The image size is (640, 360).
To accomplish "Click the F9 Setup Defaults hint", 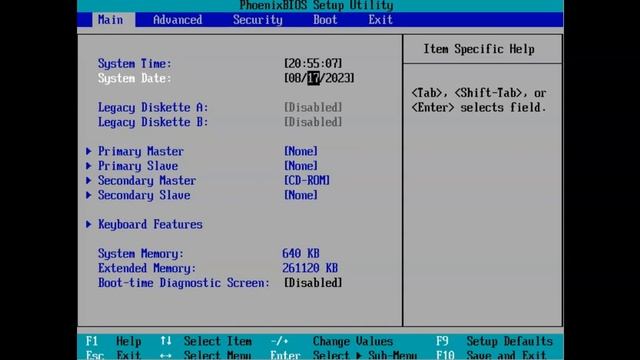I will pos(494,341).
